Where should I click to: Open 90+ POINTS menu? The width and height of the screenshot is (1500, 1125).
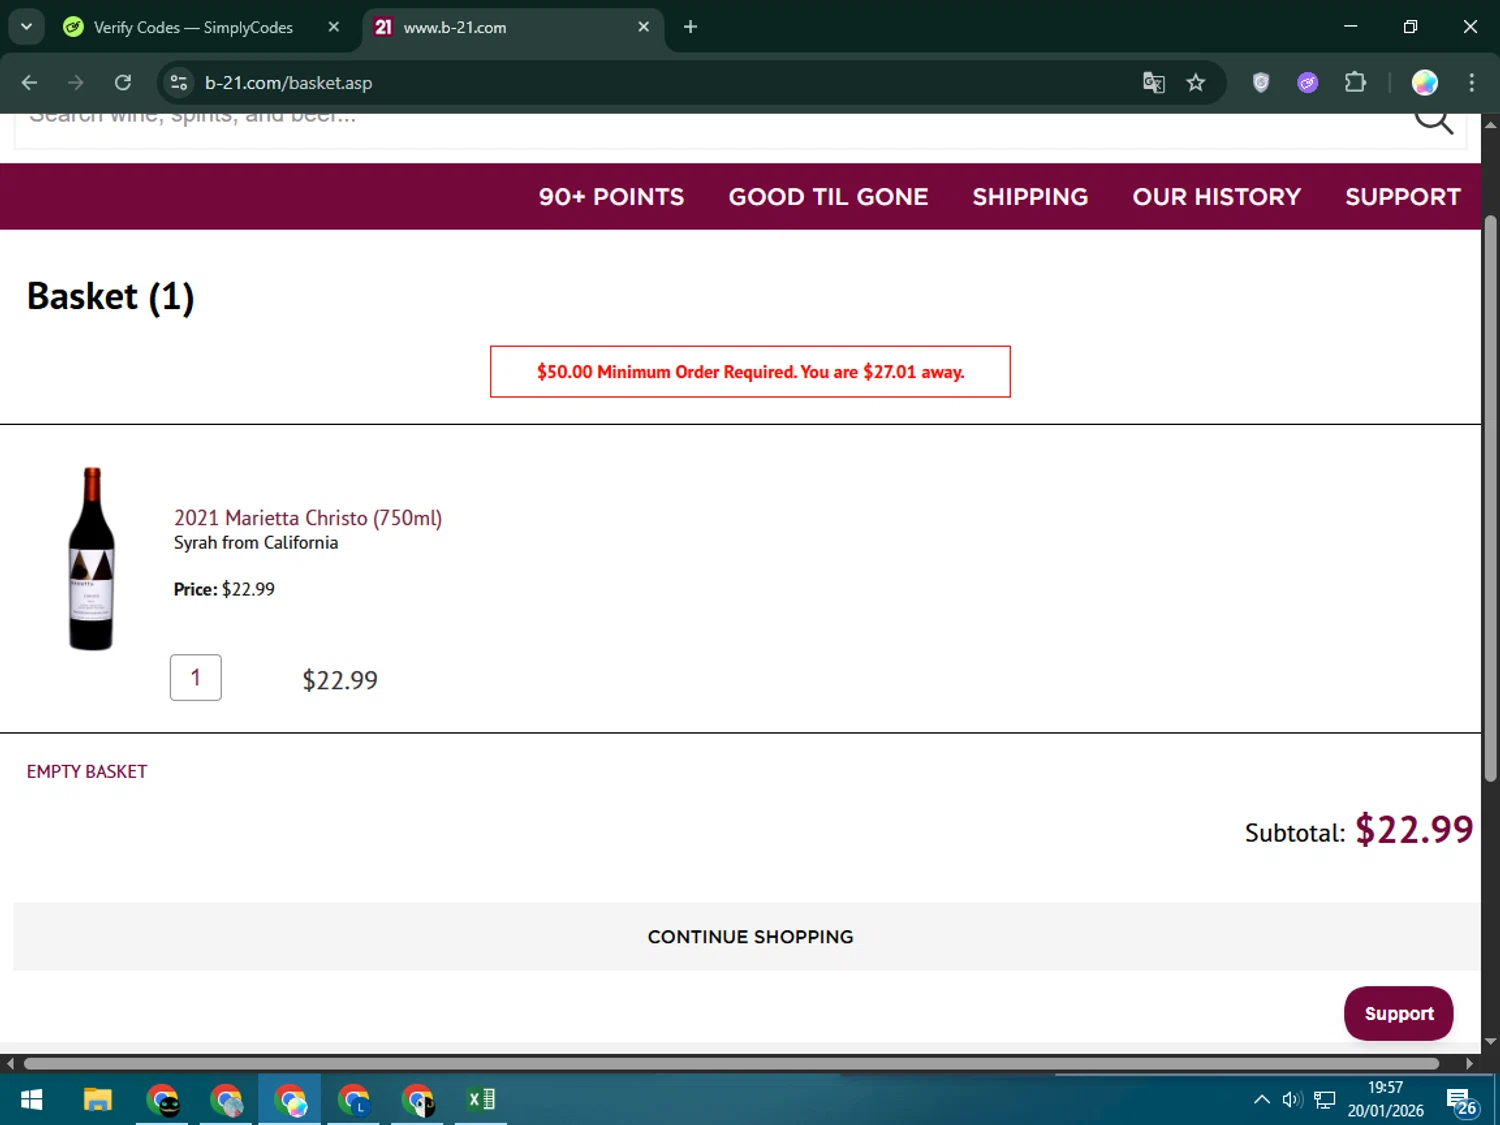pyautogui.click(x=611, y=197)
